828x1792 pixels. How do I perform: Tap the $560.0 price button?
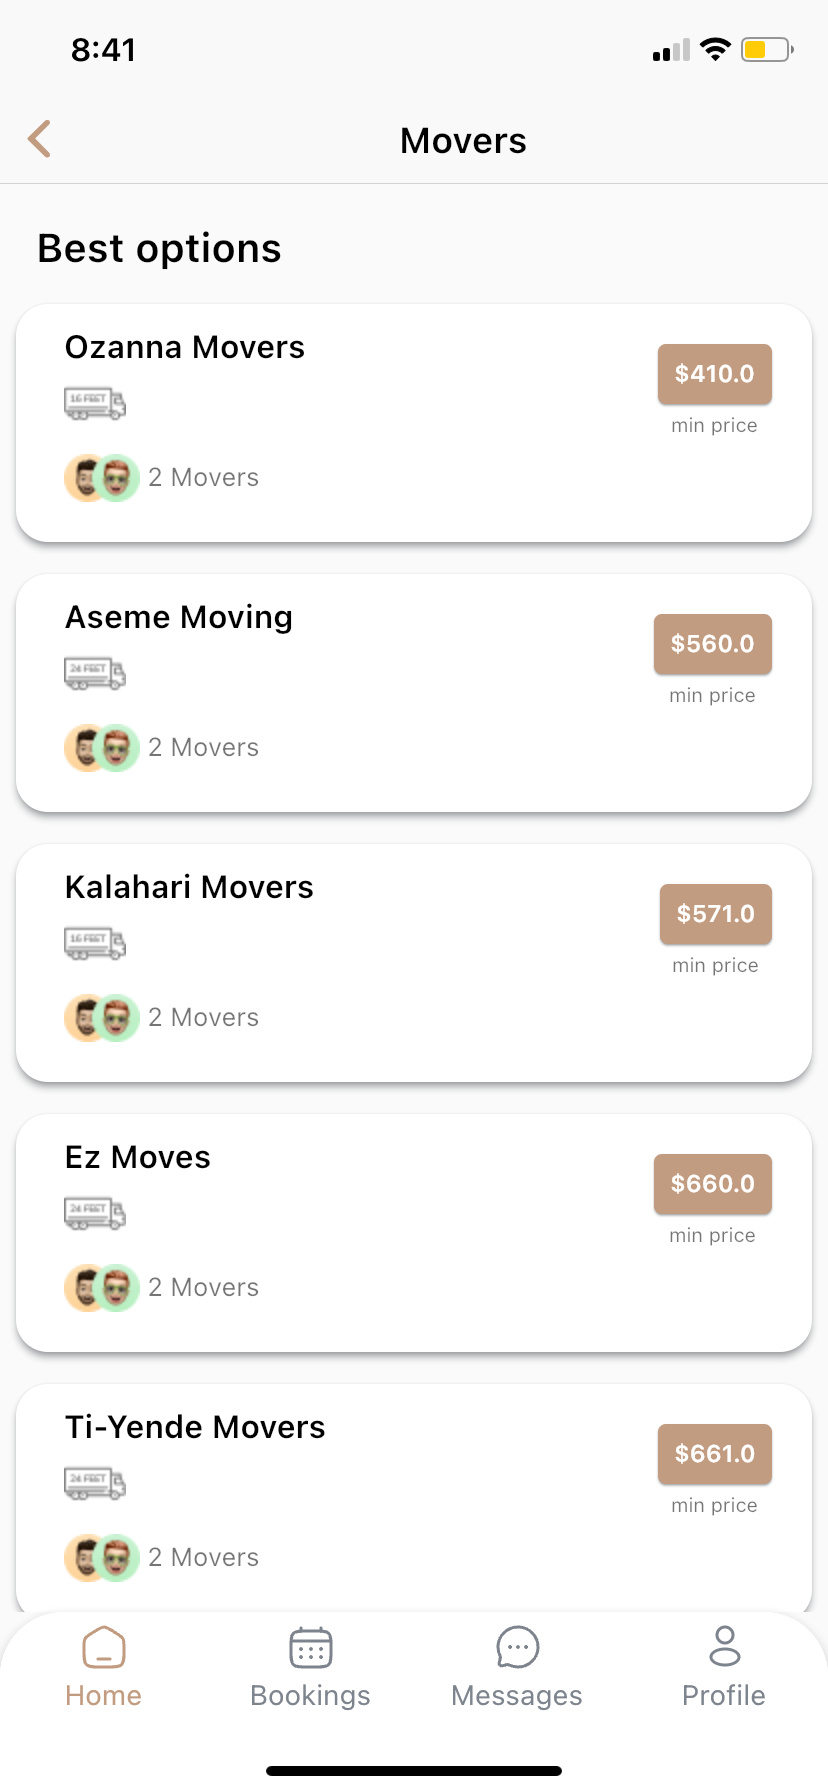click(712, 644)
